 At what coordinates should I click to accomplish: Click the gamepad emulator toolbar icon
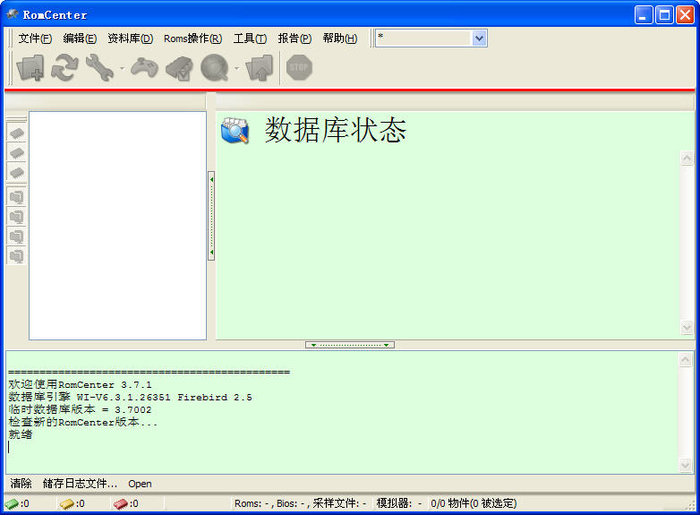[145, 67]
